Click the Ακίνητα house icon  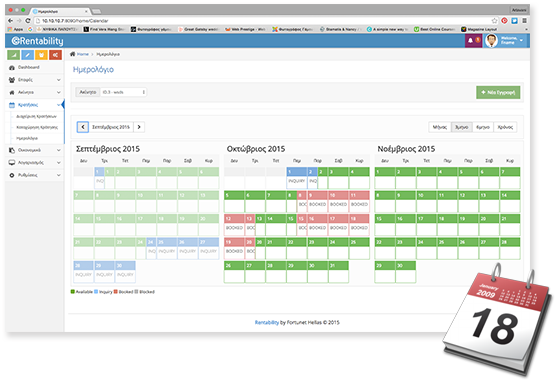coord(12,92)
